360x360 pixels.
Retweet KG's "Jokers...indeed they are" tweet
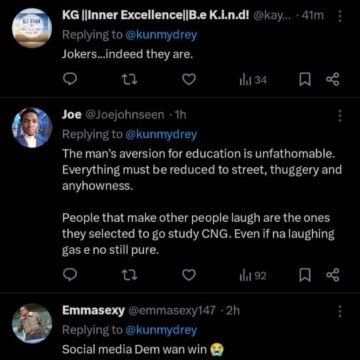point(130,80)
